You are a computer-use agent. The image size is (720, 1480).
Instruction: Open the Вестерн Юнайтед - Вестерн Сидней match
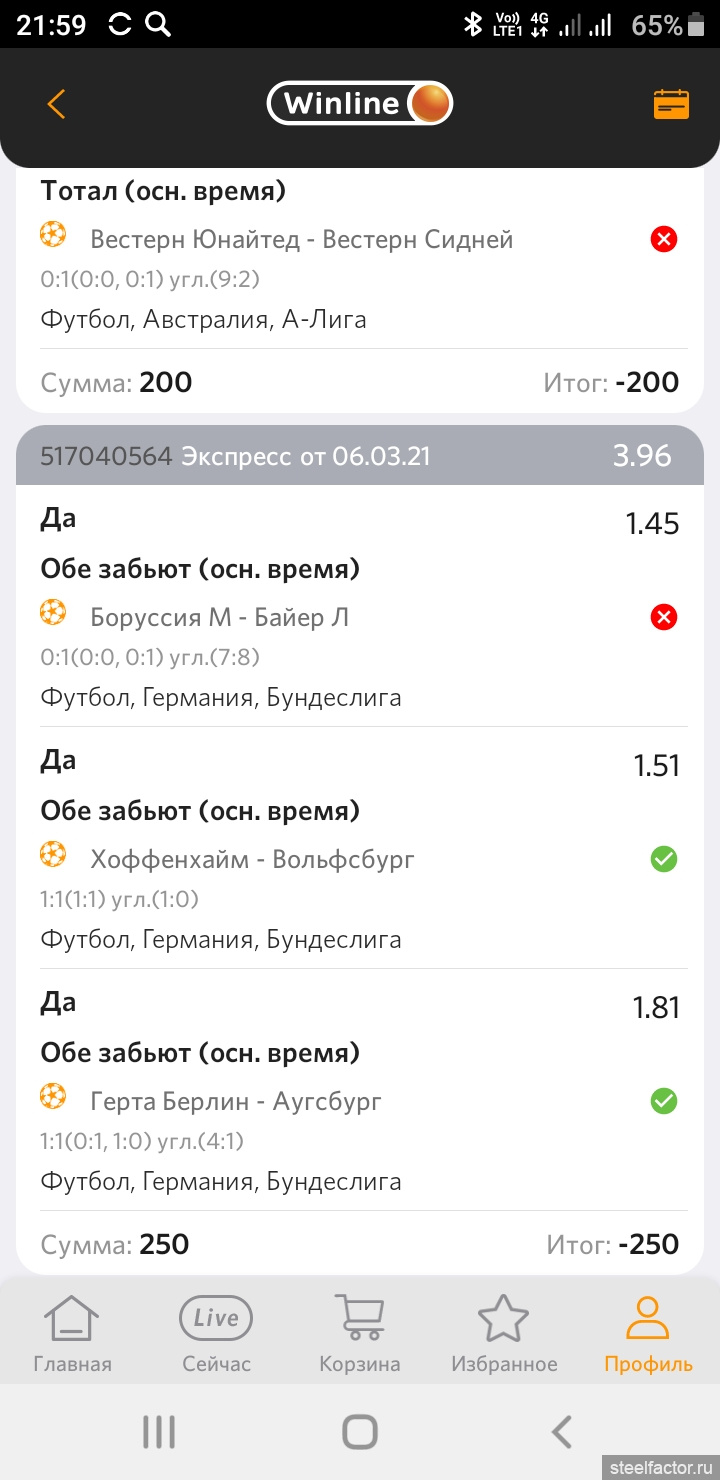click(x=301, y=239)
